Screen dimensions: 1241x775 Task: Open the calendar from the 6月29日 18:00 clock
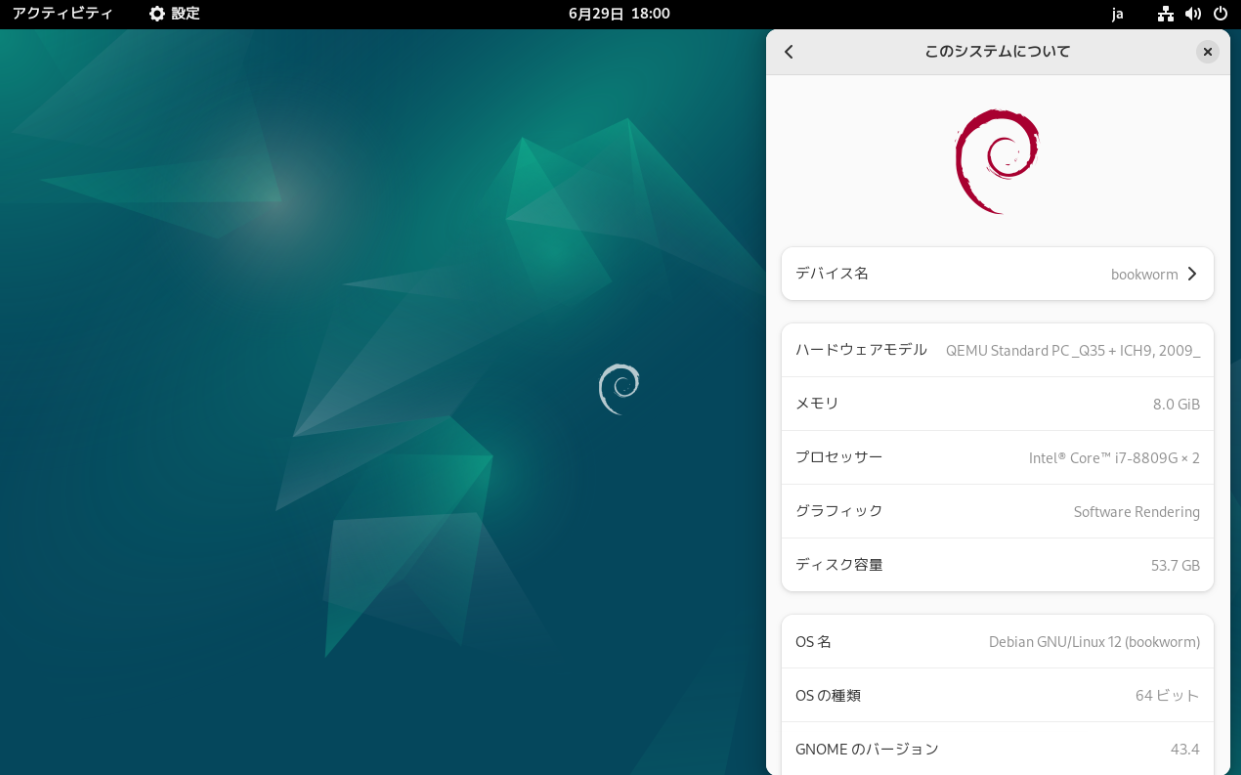(620, 14)
